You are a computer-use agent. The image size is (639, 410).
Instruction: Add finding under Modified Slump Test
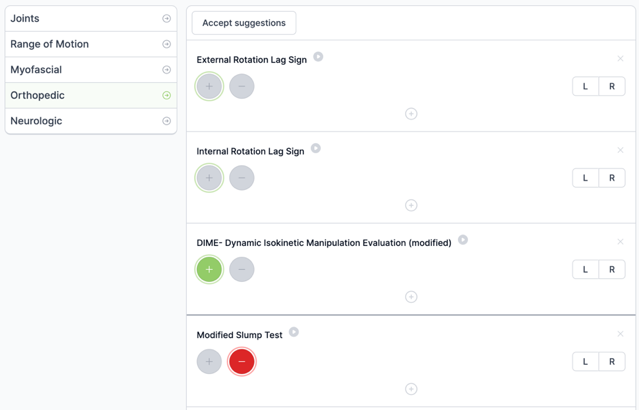411,389
